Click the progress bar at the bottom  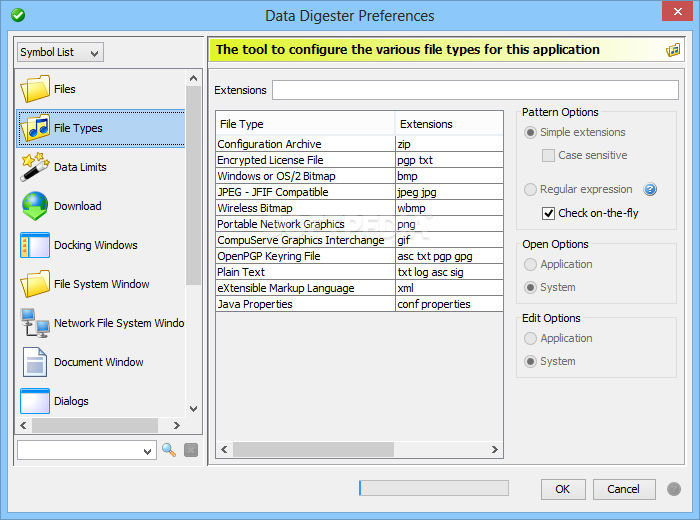click(x=433, y=488)
